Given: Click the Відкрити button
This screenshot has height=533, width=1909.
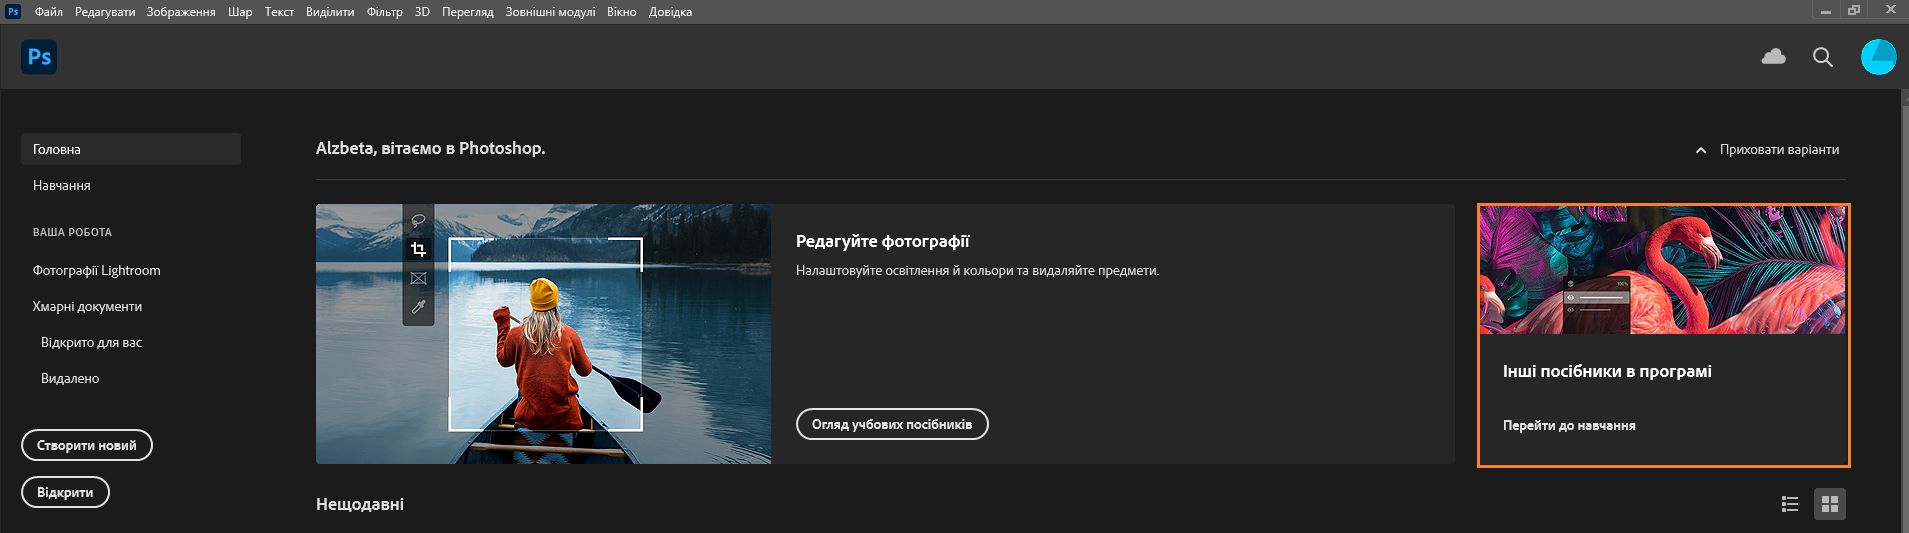Looking at the screenshot, I should 65,492.
